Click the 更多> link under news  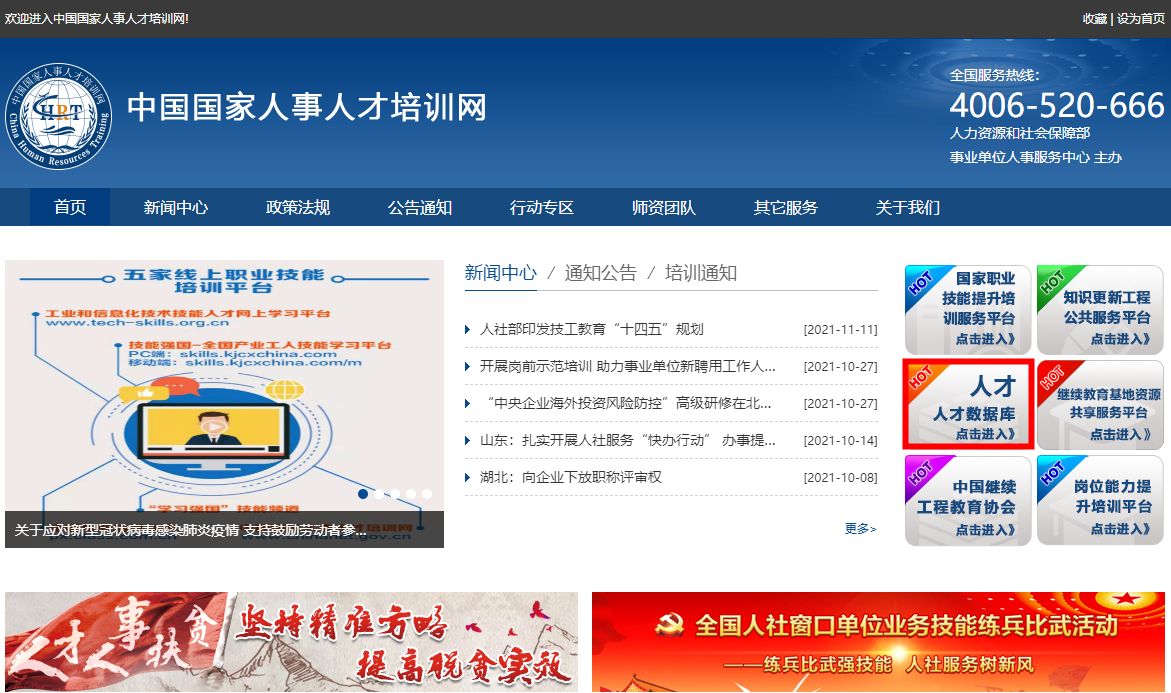pos(860,529)
